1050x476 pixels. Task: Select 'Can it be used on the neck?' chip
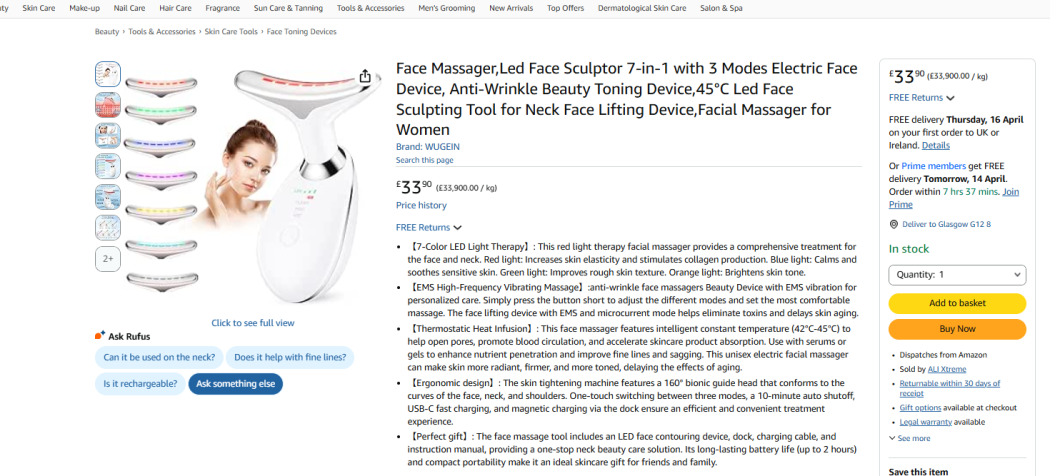159,357
